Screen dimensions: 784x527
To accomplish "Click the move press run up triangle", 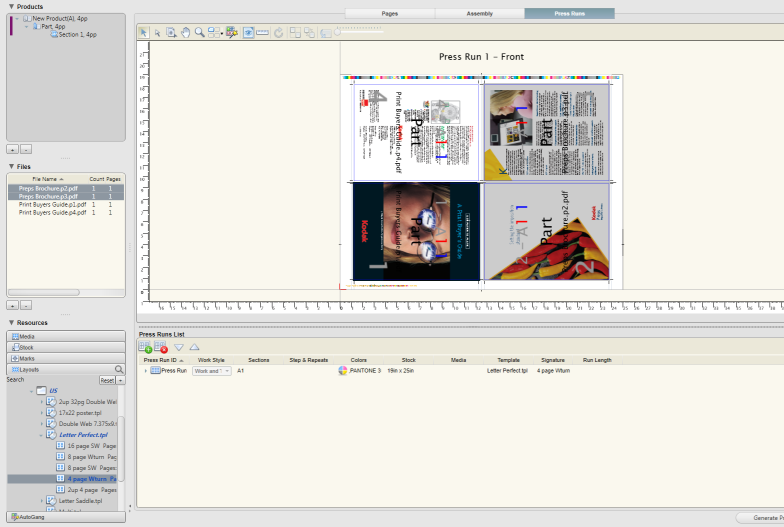I will coord(194,347).
